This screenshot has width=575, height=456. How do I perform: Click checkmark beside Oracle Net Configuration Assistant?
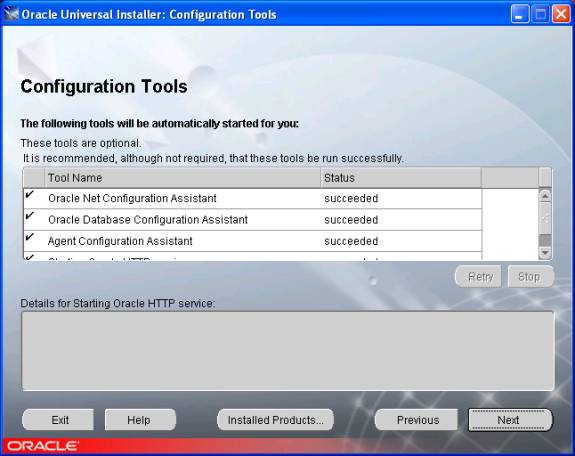(x=29, y=194)
